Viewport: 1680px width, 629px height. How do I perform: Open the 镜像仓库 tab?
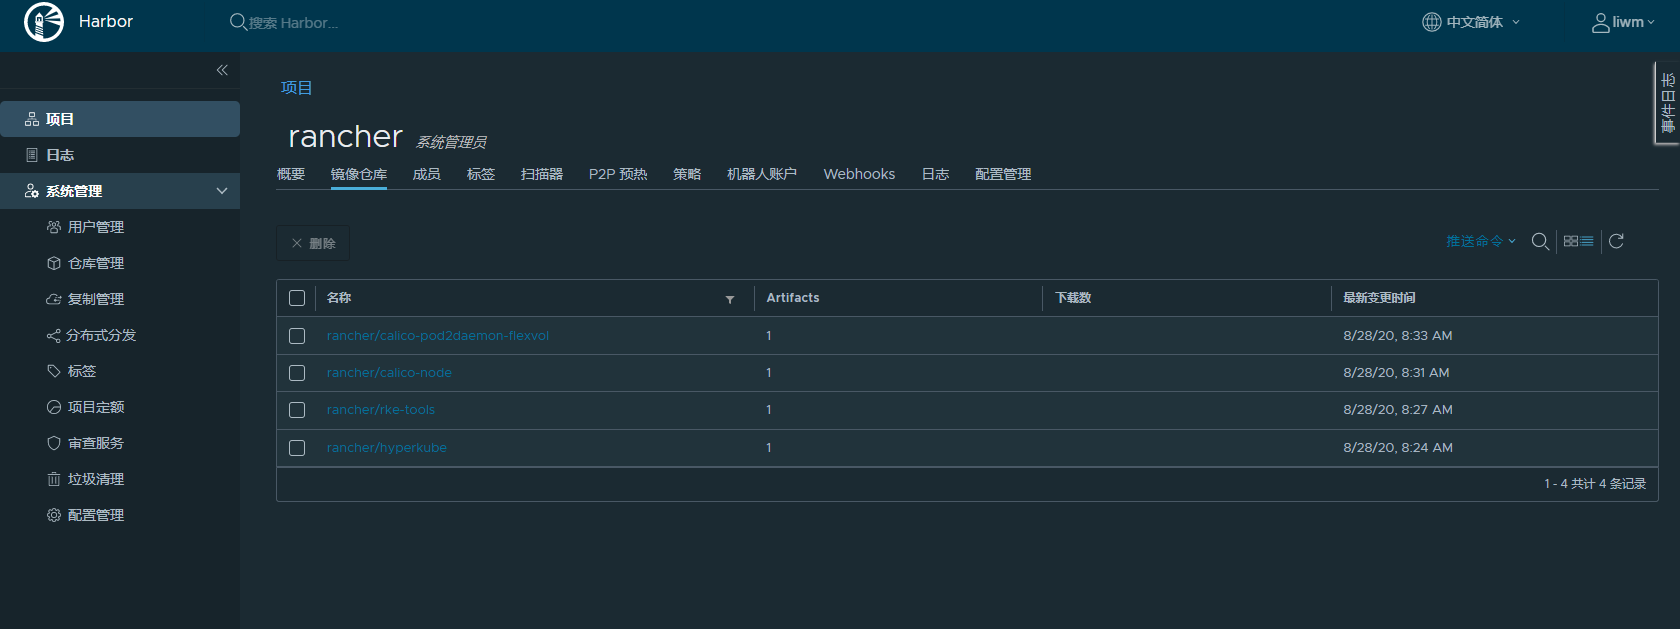click(359, 174)
